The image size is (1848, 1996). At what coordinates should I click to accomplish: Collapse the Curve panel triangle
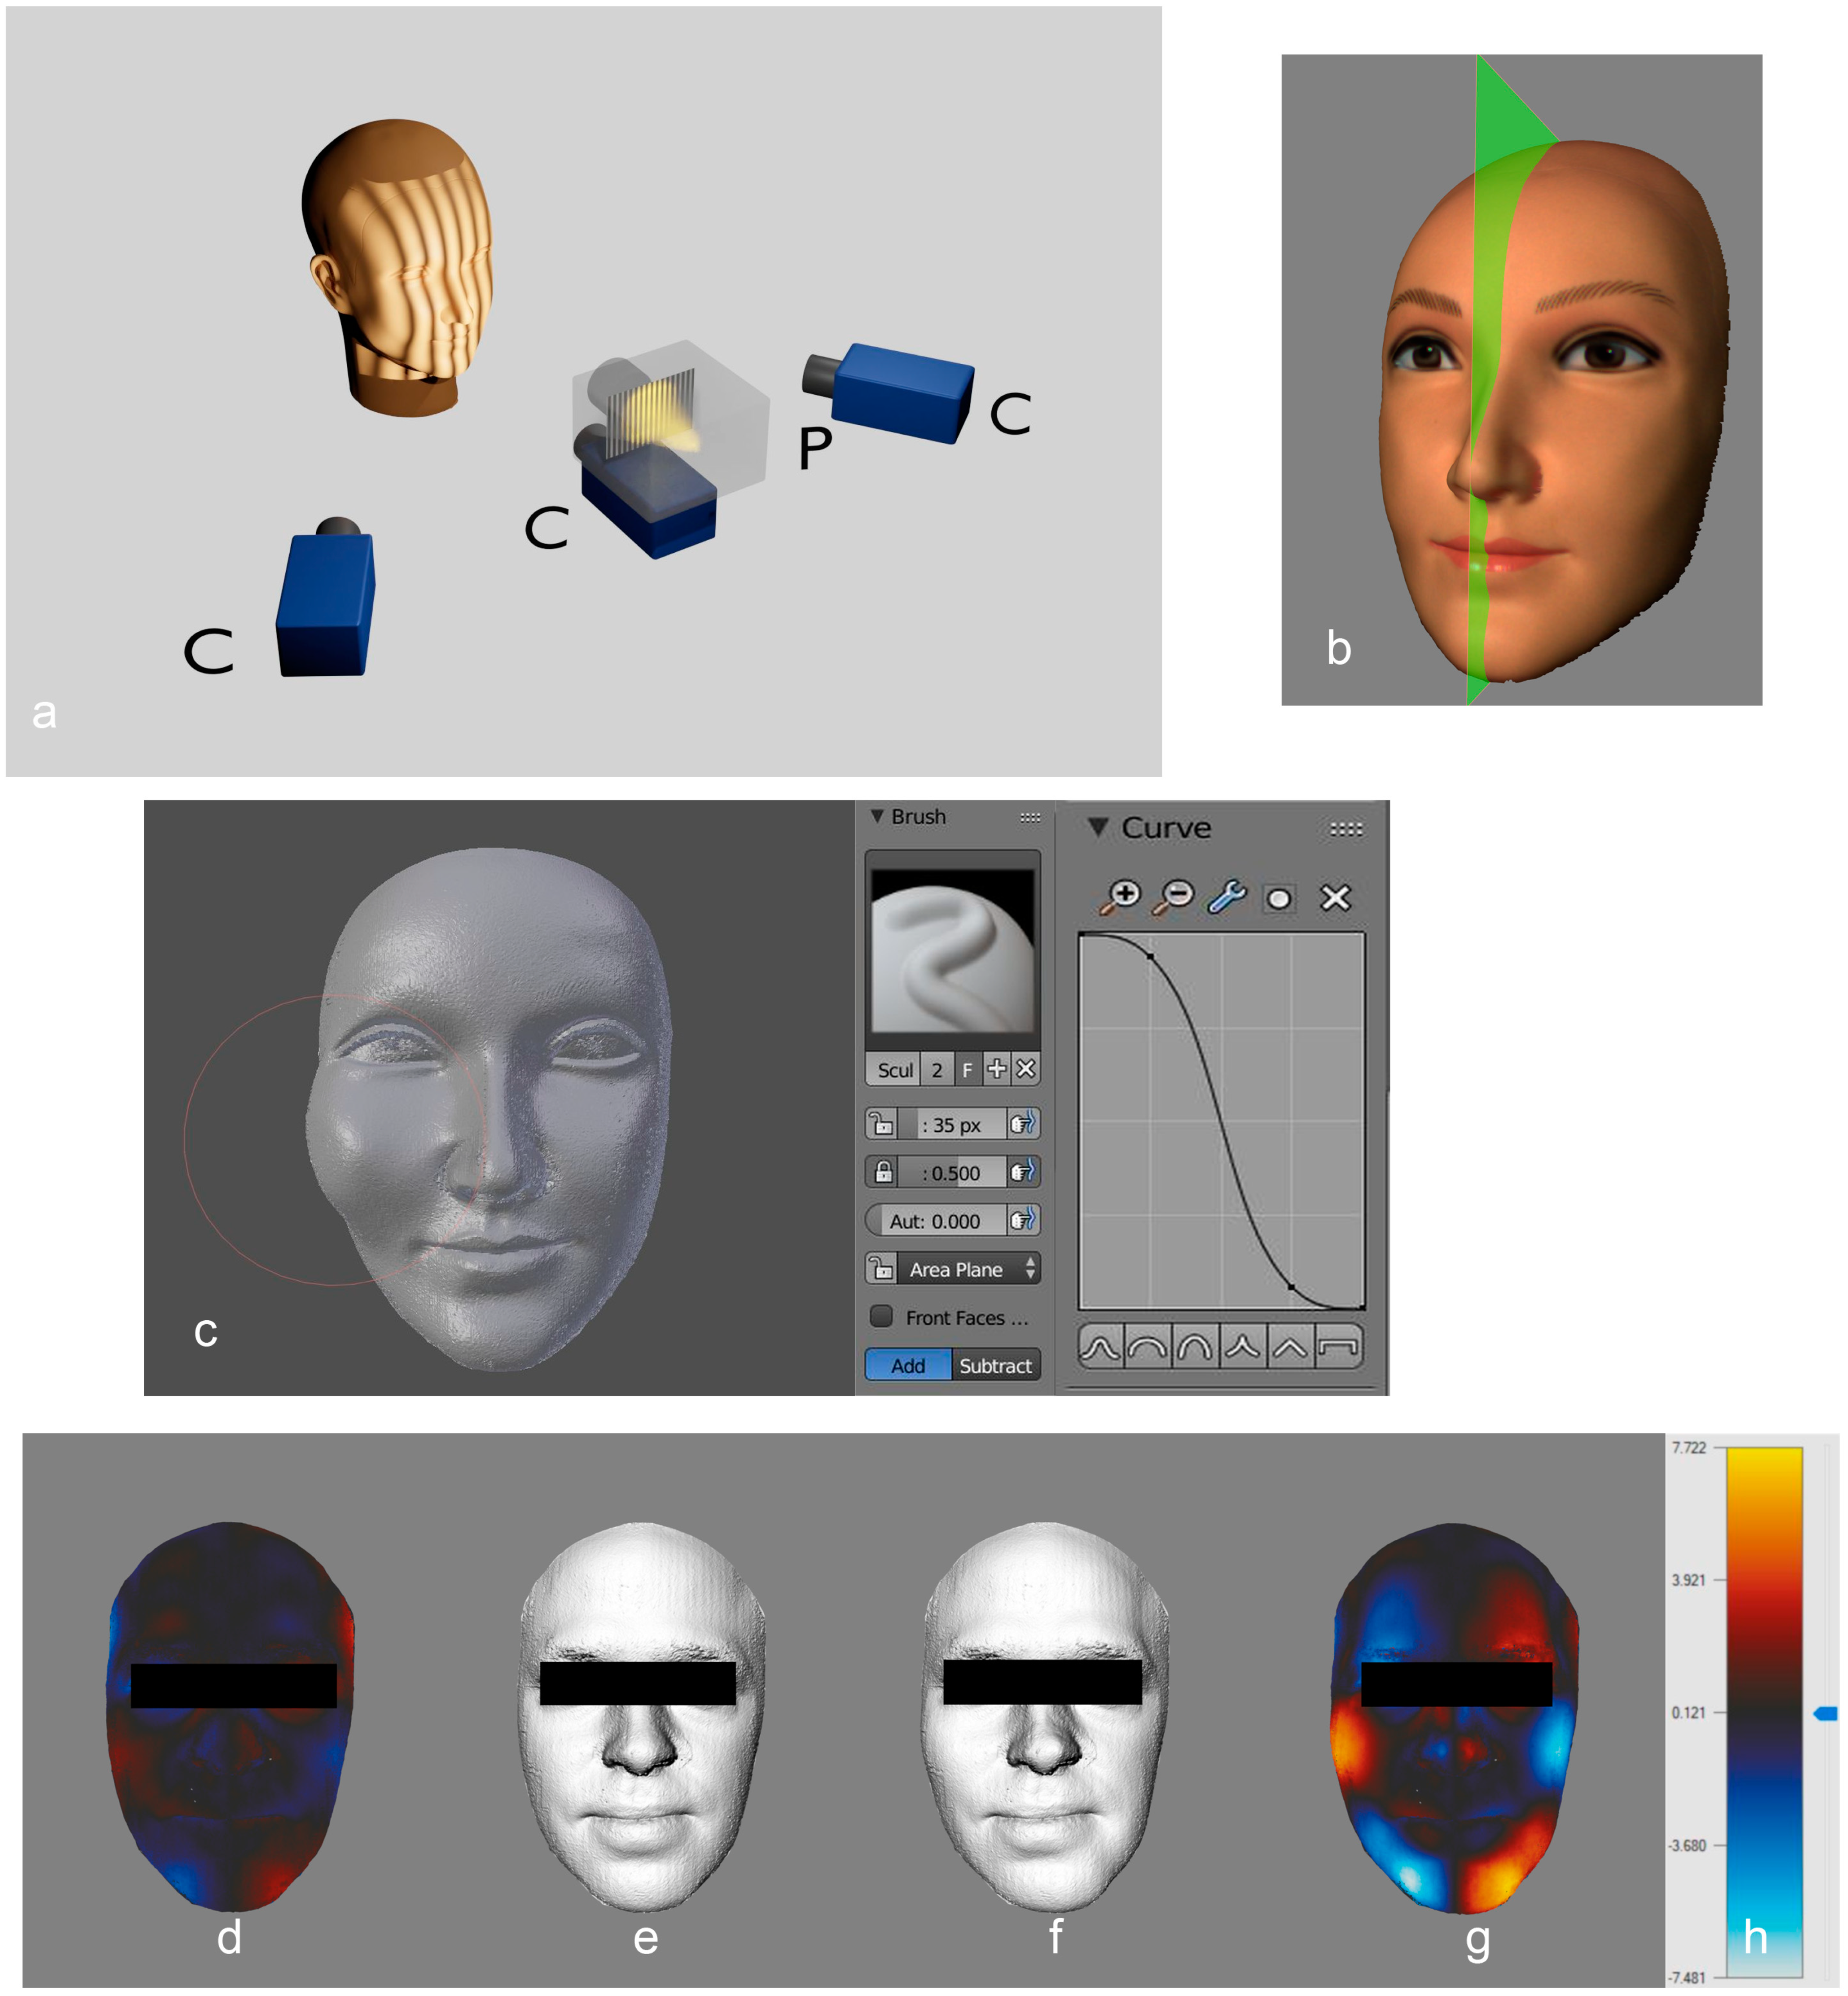pyautogui.click(x=1099, y=827)
